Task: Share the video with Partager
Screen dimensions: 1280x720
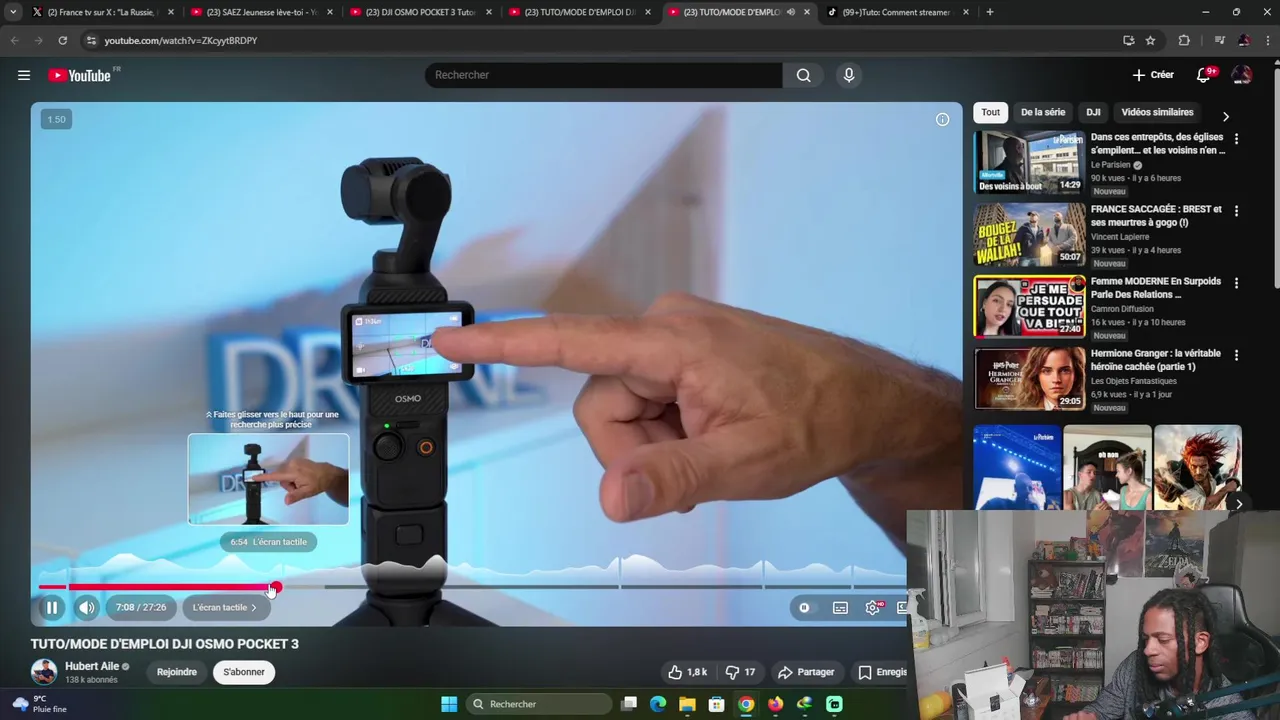Action: 806,672
